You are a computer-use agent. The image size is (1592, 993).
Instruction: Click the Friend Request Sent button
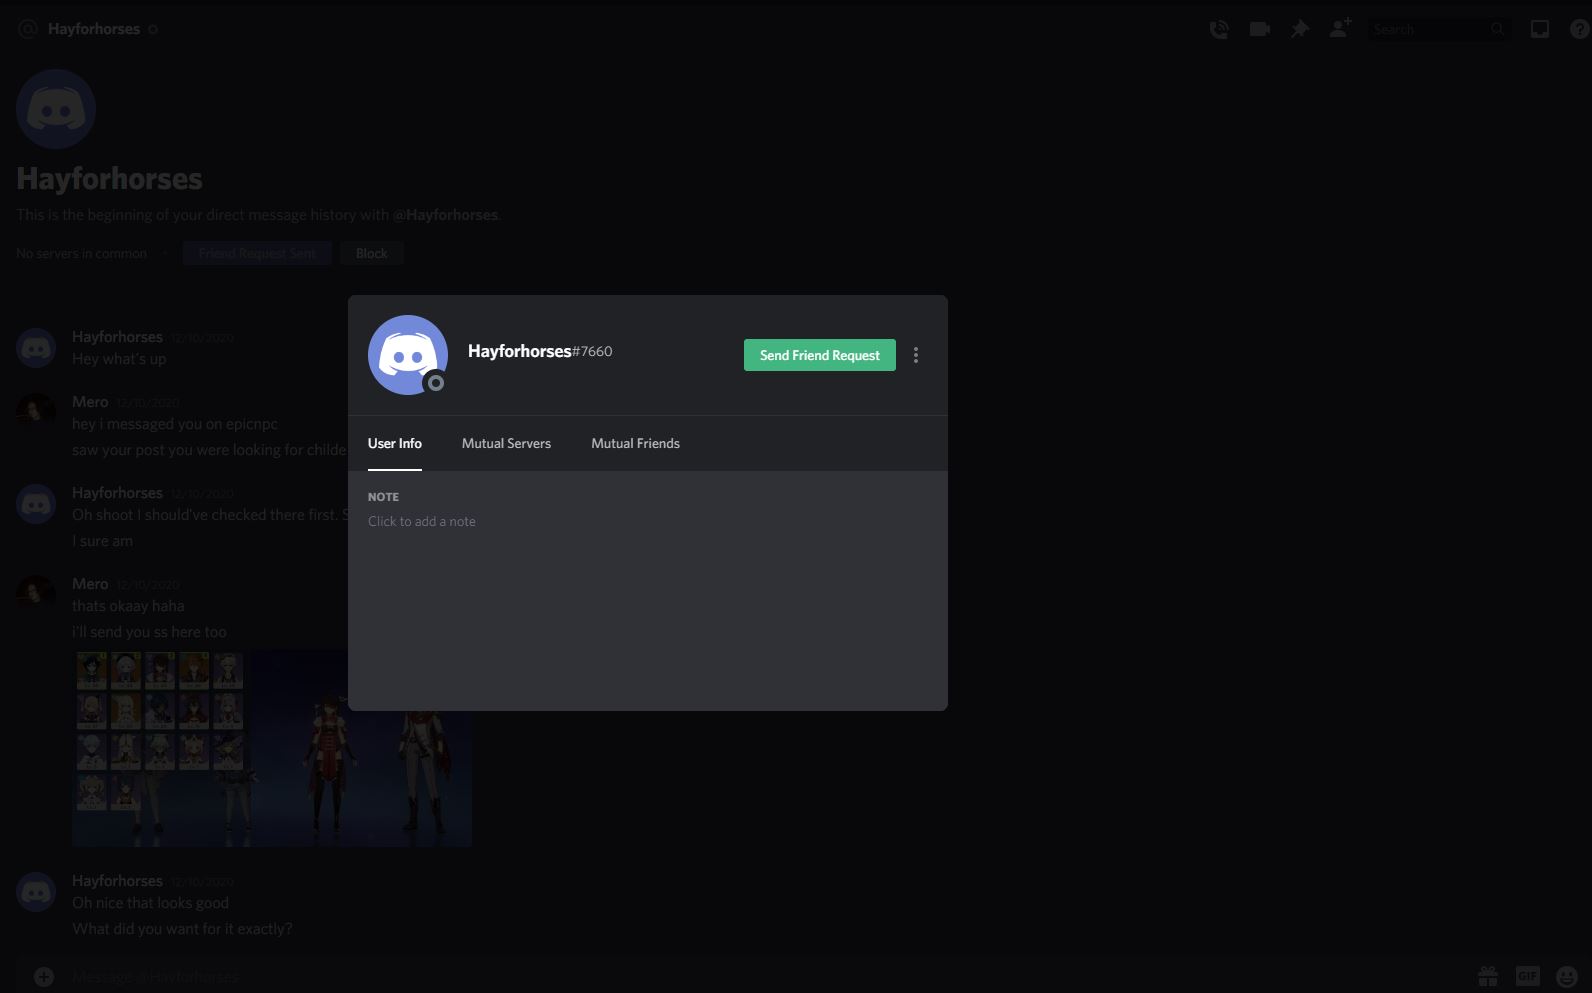(257, 253)
